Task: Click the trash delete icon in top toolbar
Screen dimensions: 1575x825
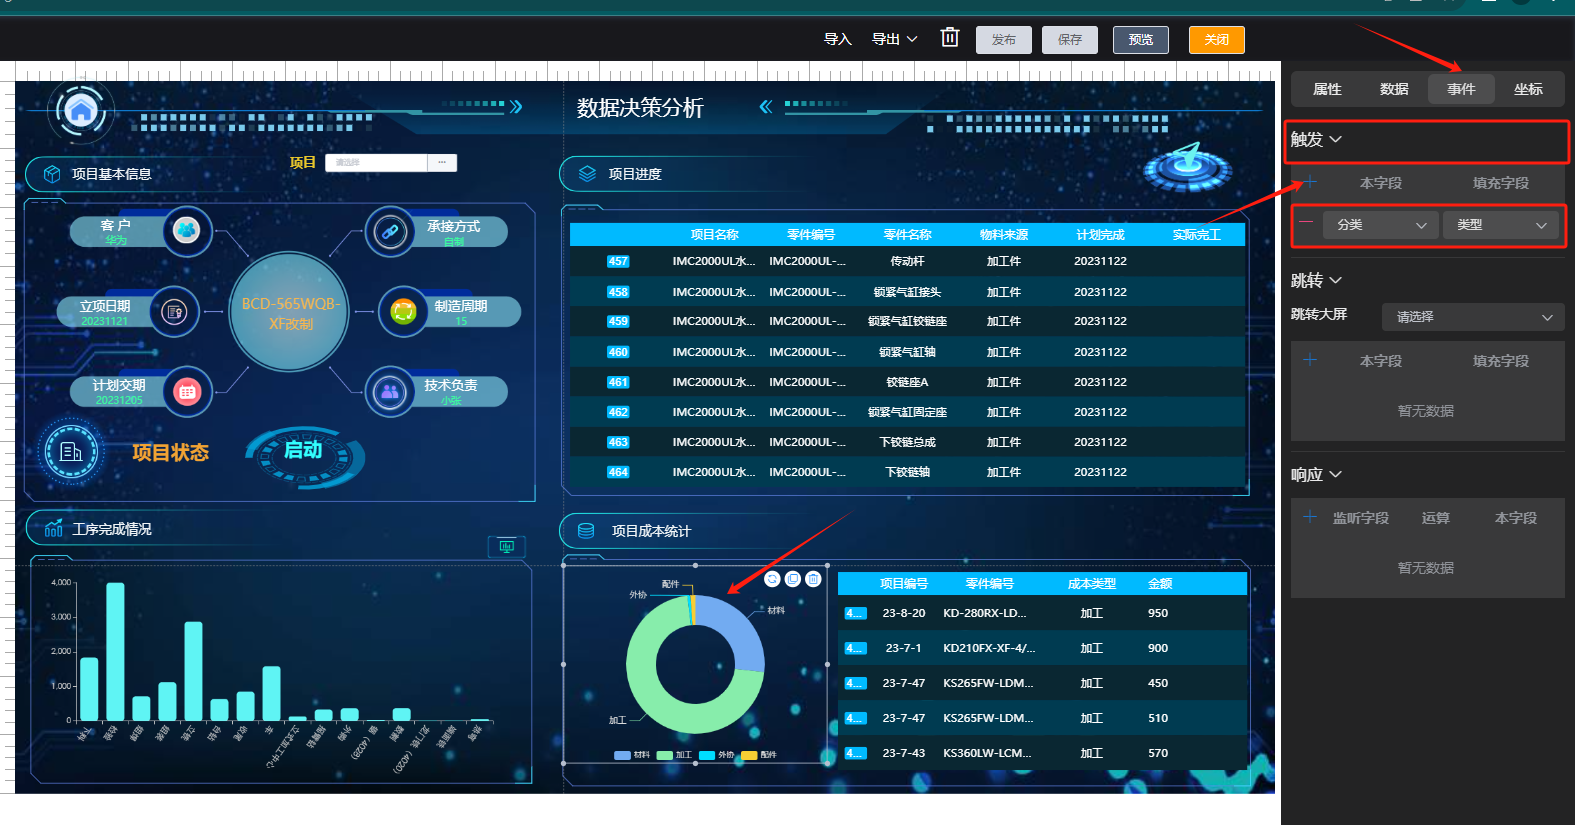Action: (950, 38)
